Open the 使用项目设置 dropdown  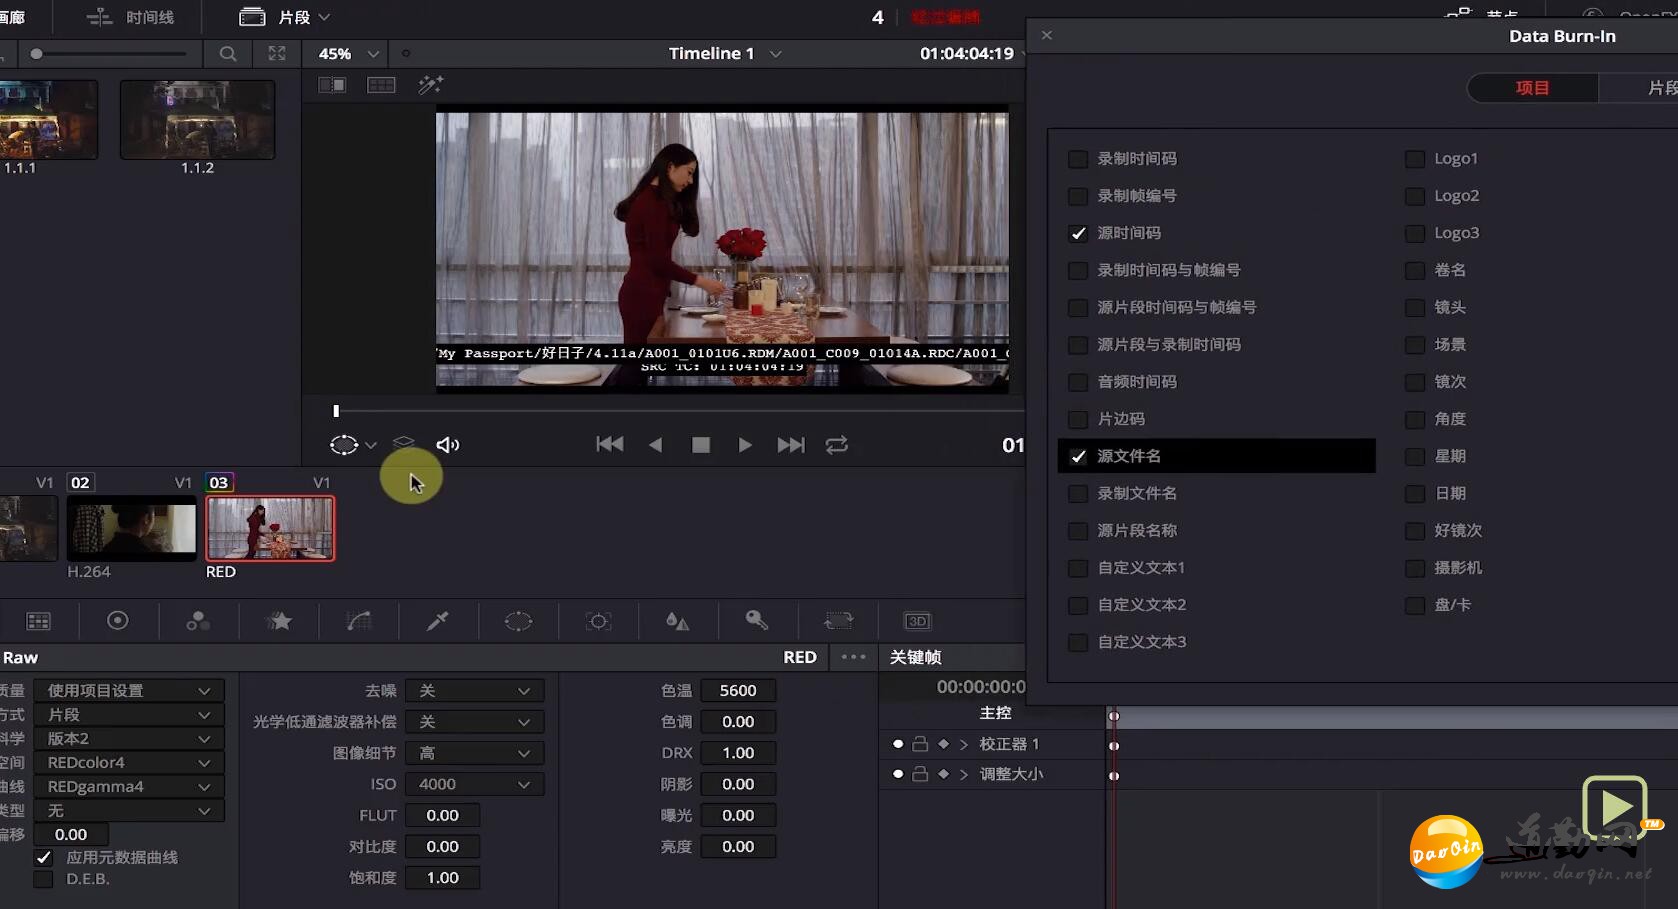pos(129,691)
